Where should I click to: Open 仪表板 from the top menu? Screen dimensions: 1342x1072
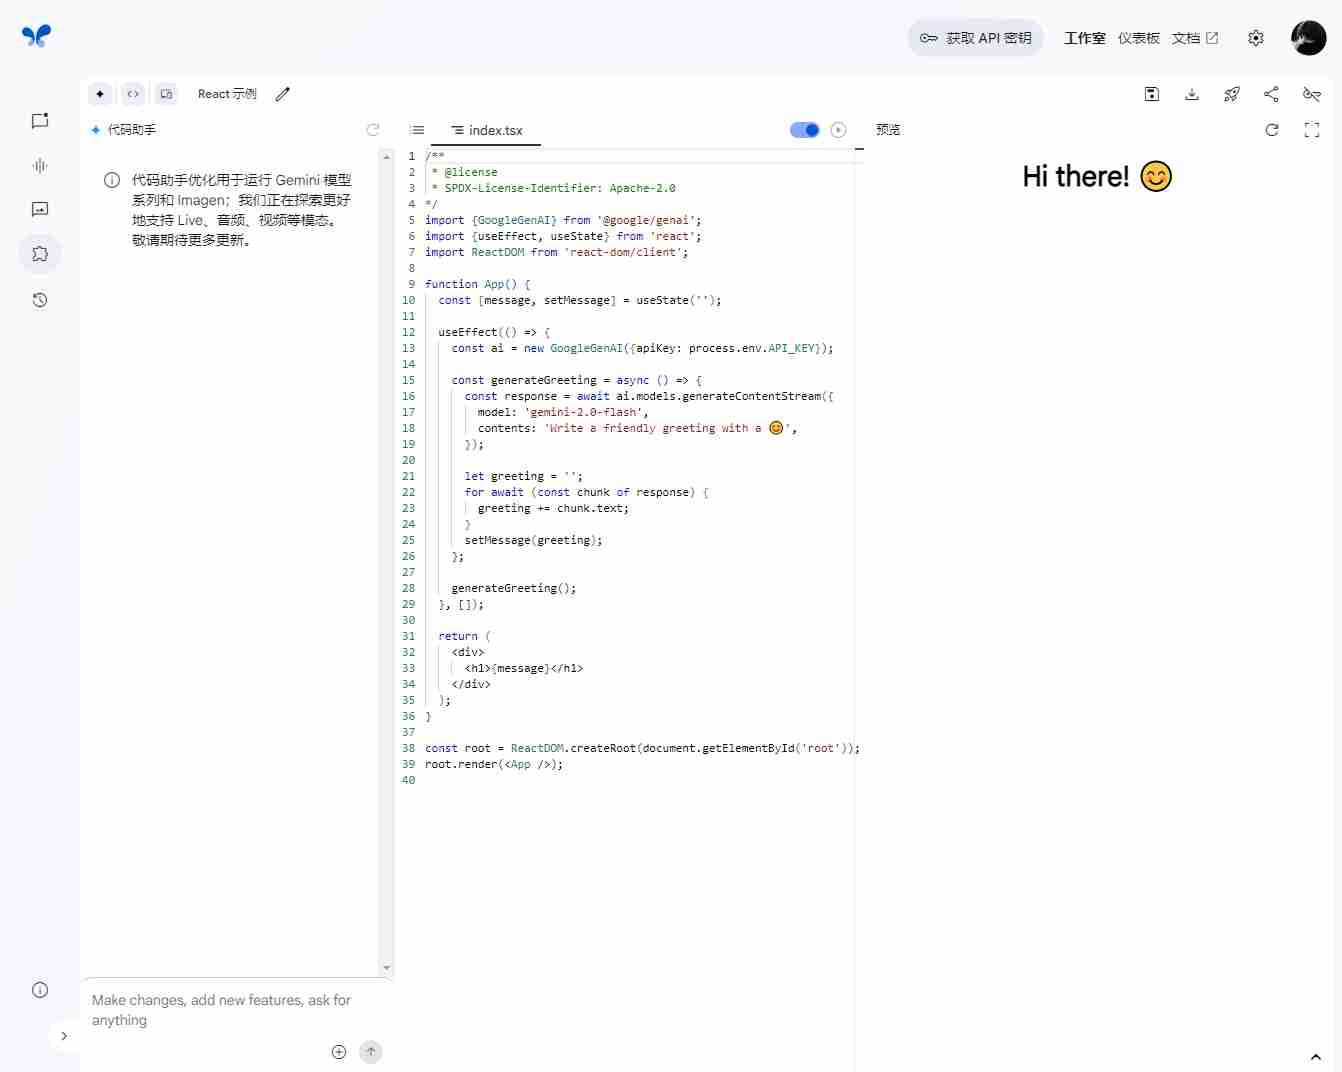tap(1139, 38)
